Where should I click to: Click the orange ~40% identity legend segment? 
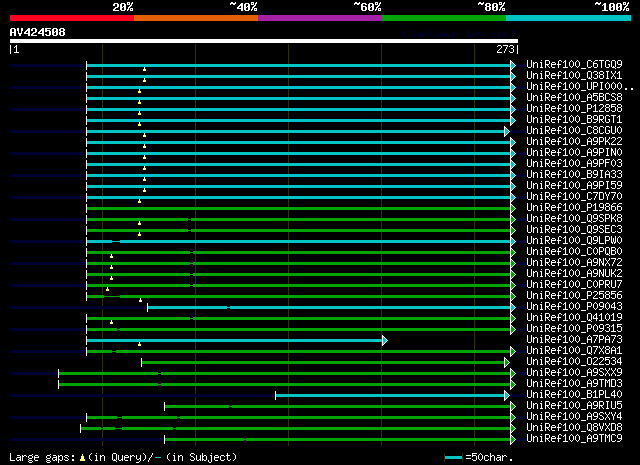pos(196,18)
